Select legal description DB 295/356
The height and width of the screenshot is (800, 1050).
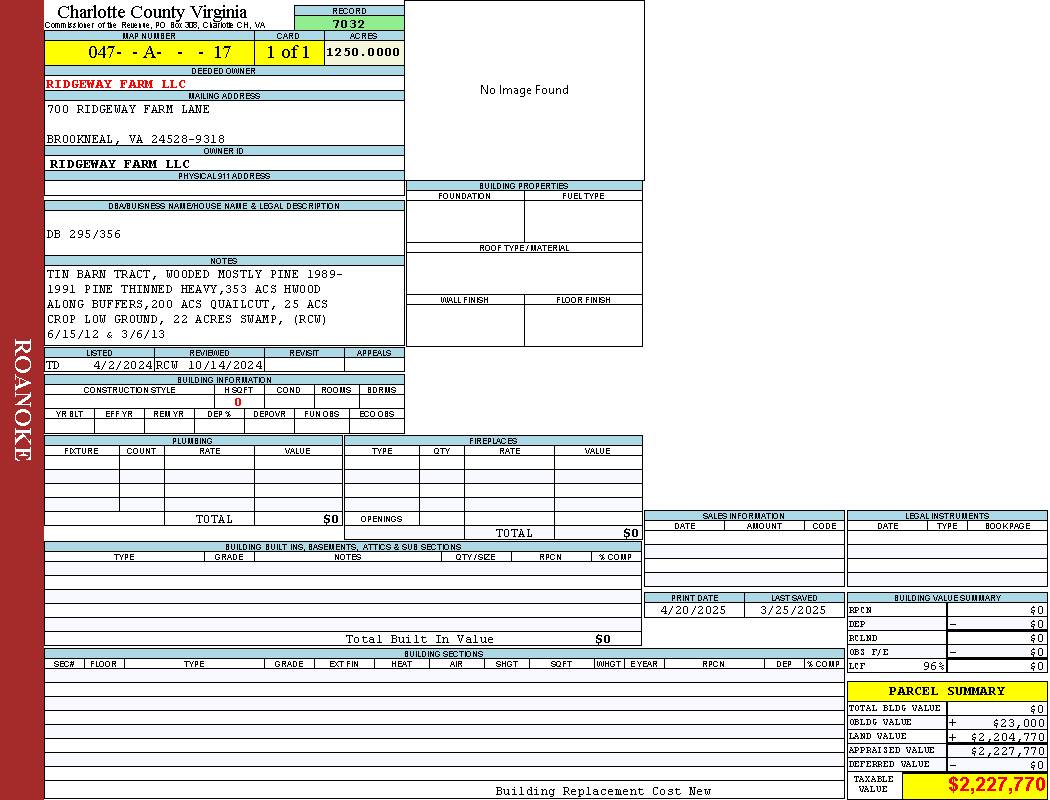[84, 234]
